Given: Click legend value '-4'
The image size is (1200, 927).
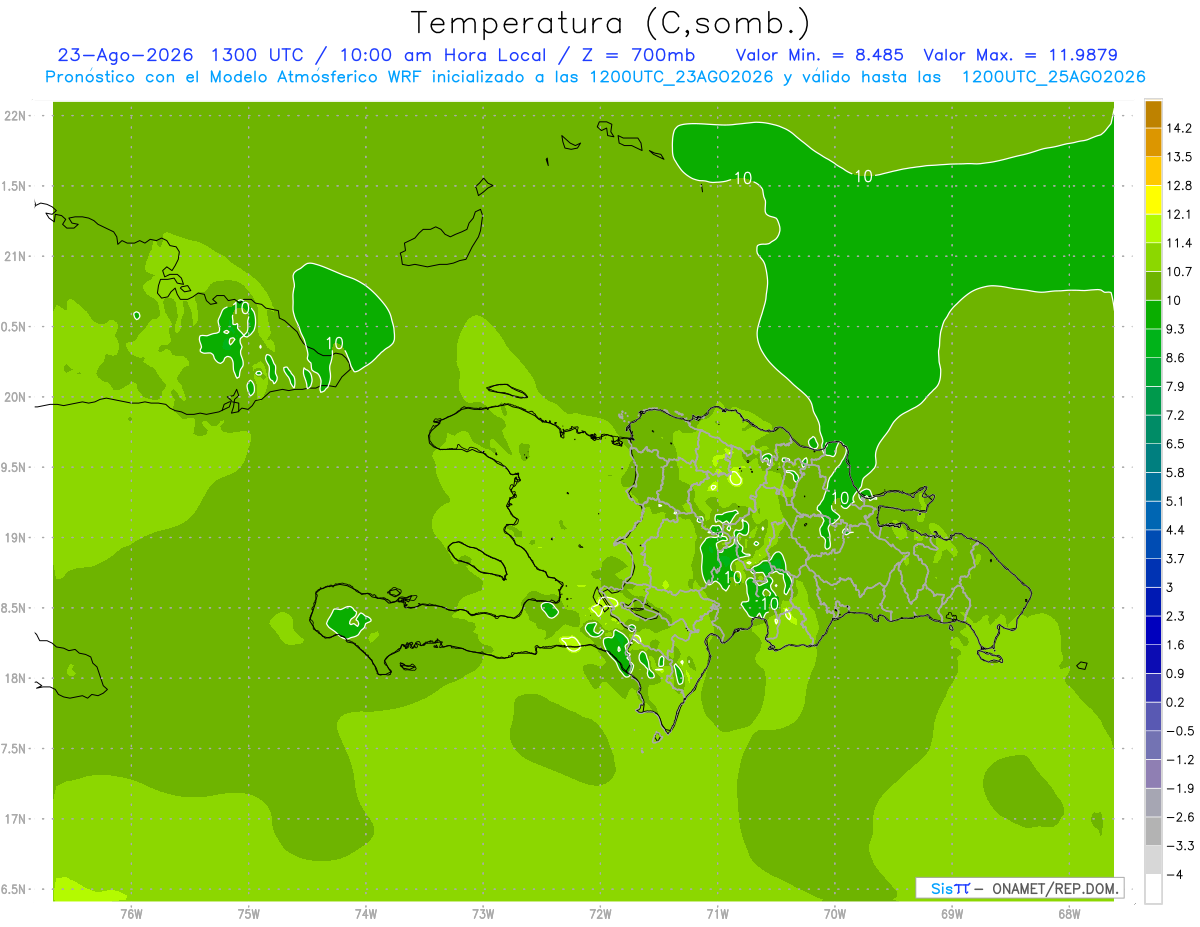Looking at the screenshot, I should click(1175, 874).
